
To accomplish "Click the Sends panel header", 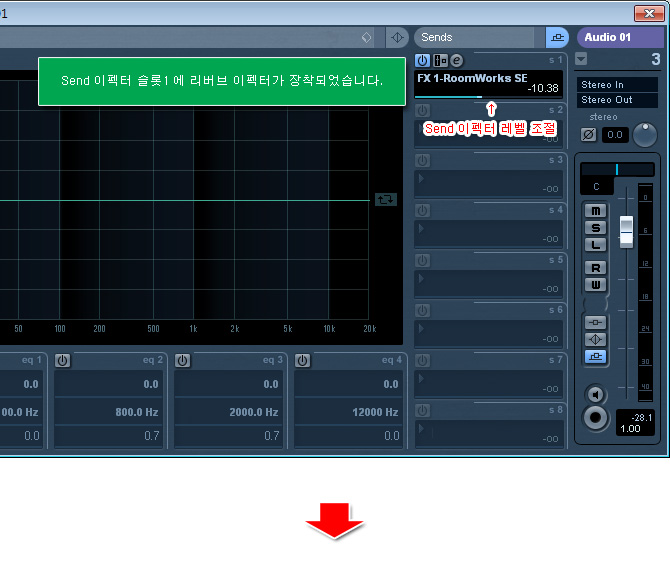I will [474, 38].
